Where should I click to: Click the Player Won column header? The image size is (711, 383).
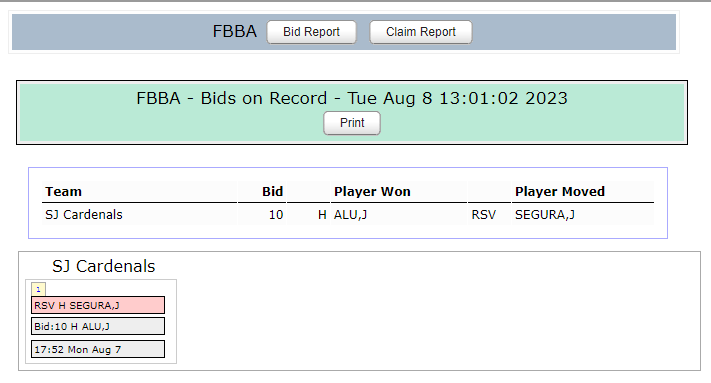[x=372, y=191]
